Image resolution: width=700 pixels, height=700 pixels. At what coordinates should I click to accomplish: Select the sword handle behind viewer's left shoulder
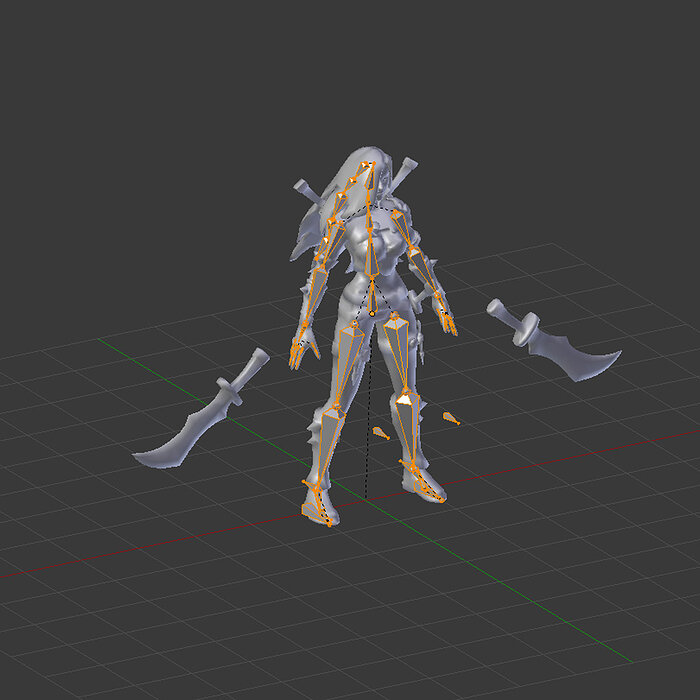point(308,191)
